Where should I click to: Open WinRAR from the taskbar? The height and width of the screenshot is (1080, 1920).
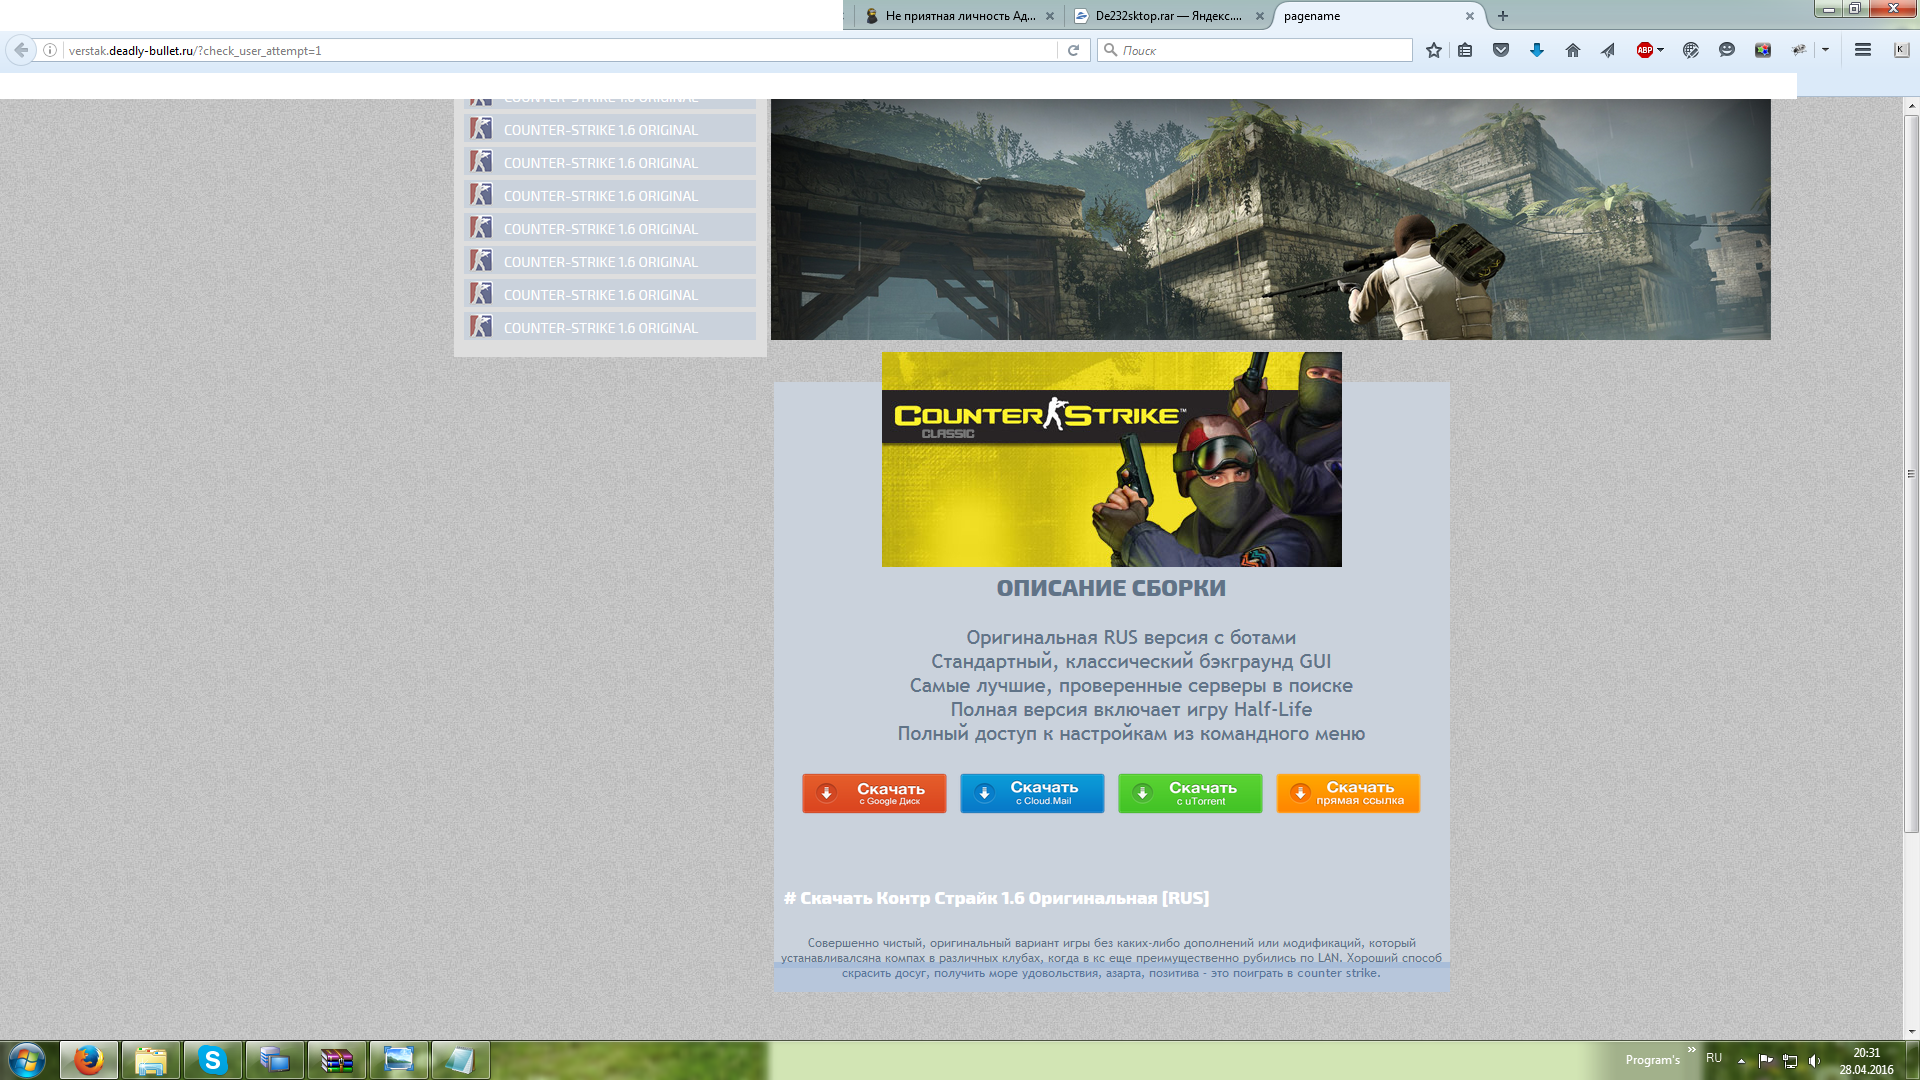click(337, 1060)
